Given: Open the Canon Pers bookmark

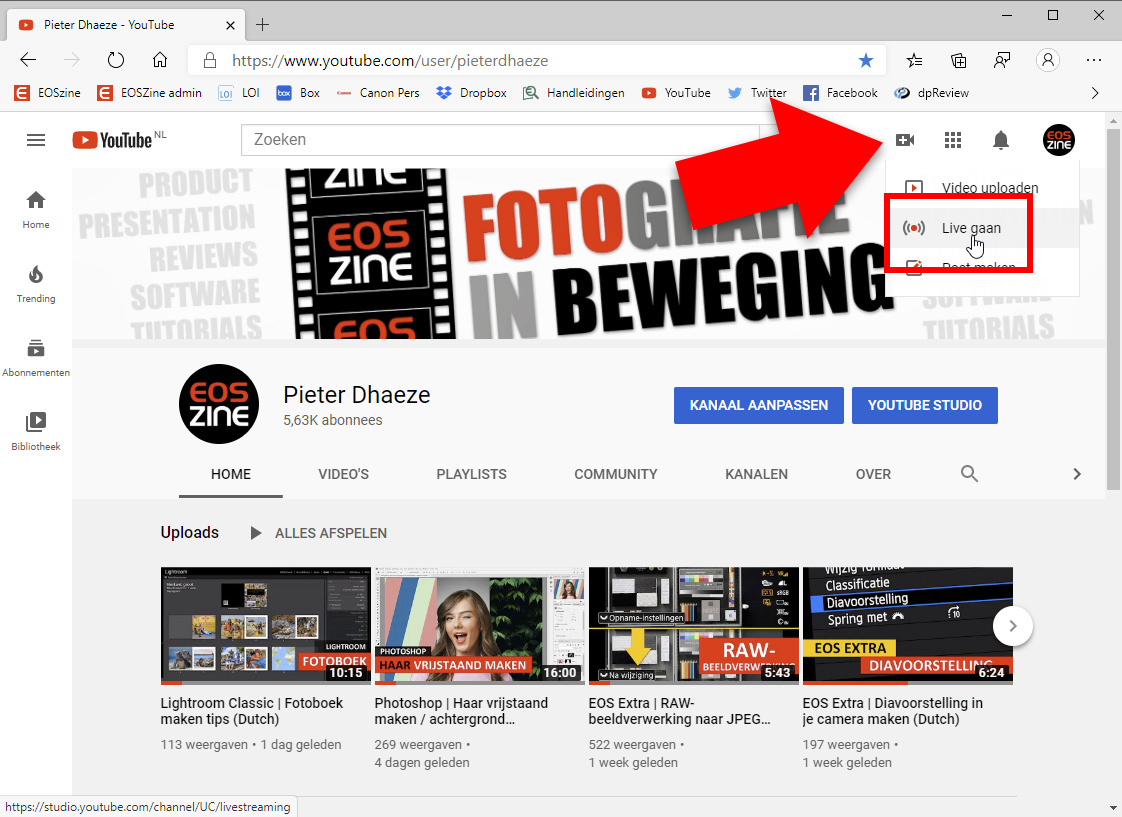Looking at the screenshot, I should pyautogui.click(x=378, y=93).
